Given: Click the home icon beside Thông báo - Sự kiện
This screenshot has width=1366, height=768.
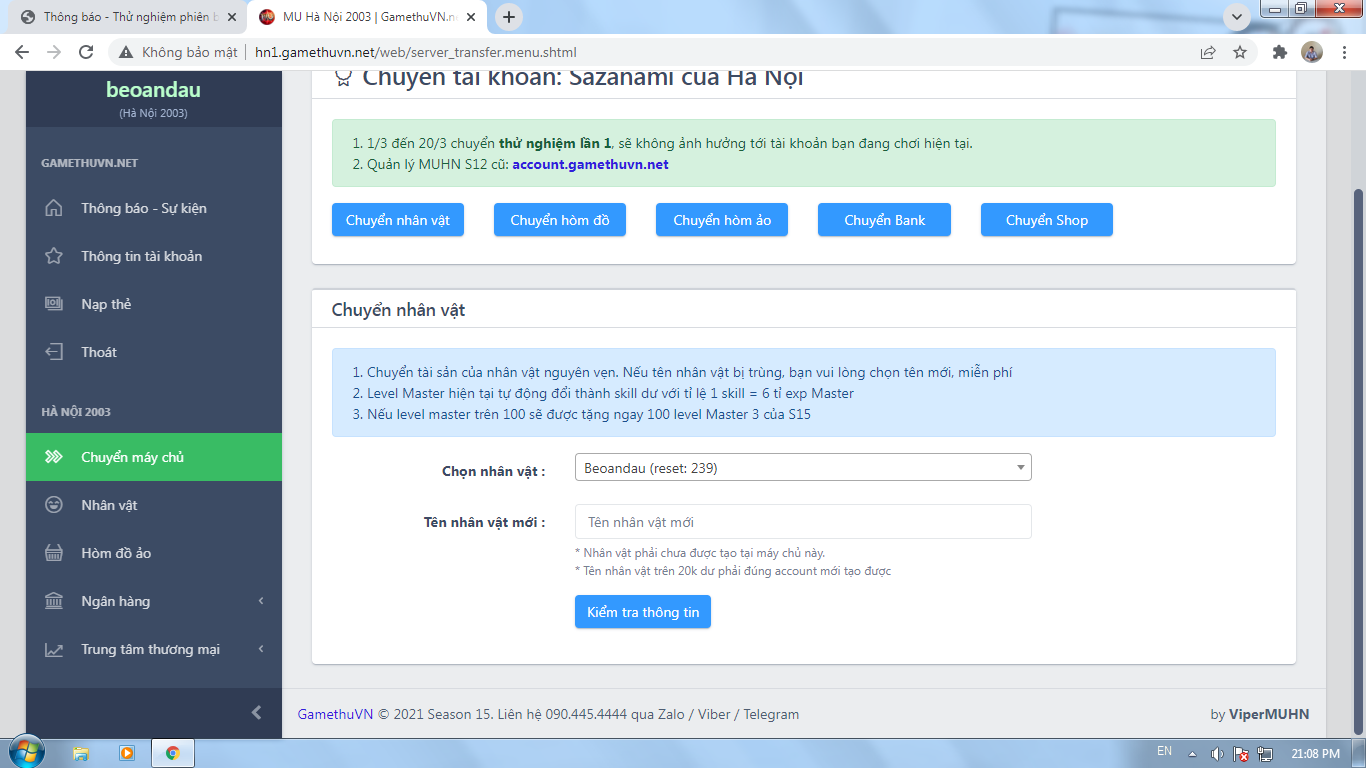Looking at the screenshot, I should (x=54, y=208).
